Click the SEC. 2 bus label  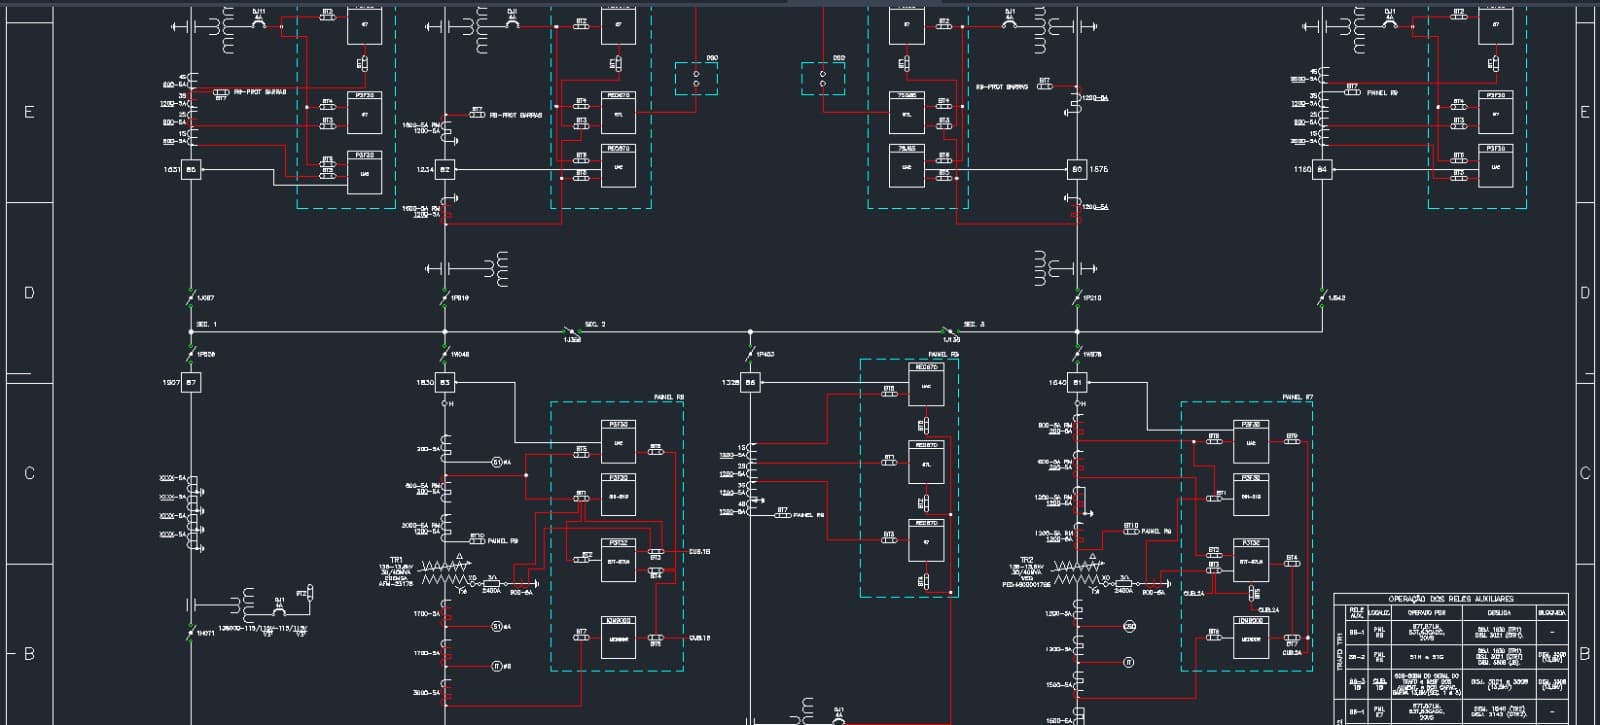pyautogui.click(x=595, y=324)
